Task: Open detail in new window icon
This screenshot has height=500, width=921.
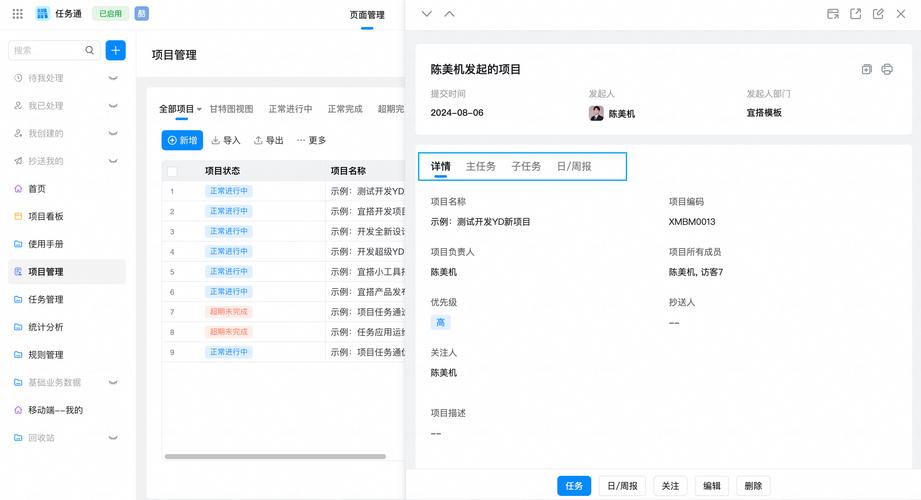Action: (856, 14)
